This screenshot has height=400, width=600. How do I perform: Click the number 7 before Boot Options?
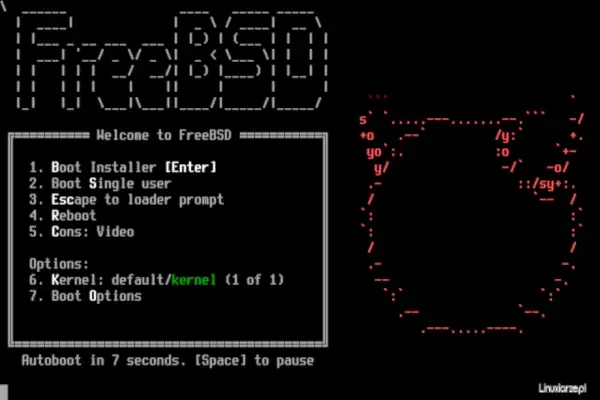[x=36, y=296]
